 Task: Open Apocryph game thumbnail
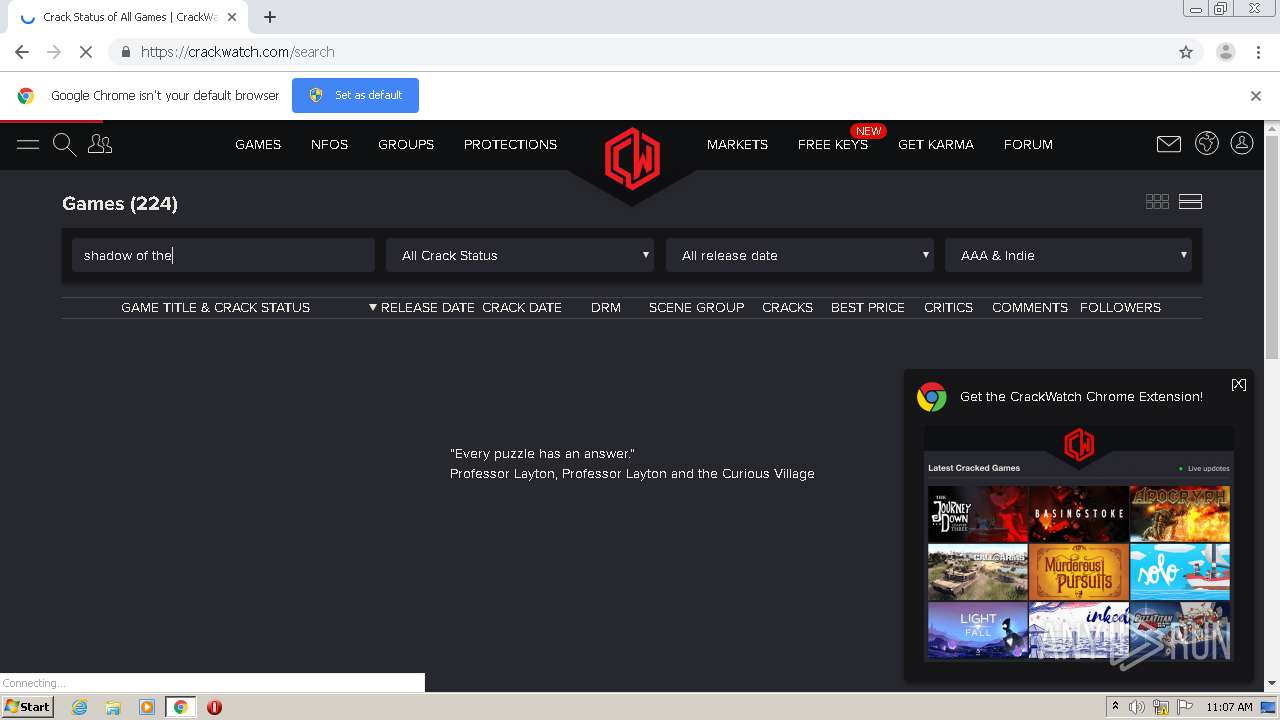coord(1179,514)
